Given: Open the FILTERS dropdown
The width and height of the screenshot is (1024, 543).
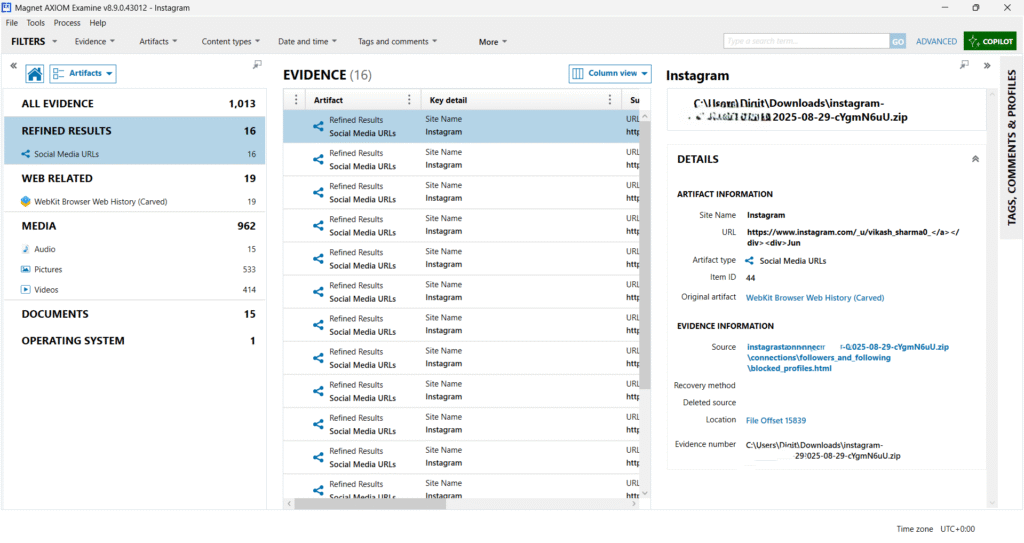Looking at the screenshot, I should (x=34, y=41).
